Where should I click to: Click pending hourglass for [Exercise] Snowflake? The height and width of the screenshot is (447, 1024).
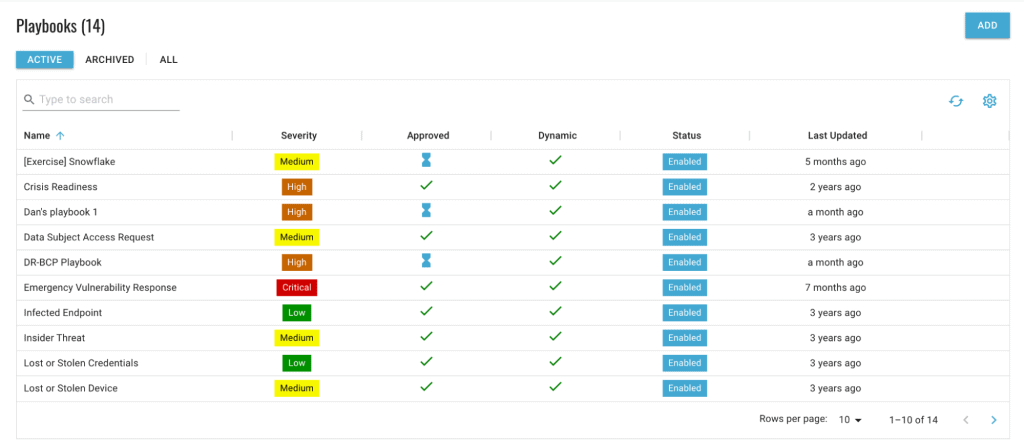pos(426,160)
